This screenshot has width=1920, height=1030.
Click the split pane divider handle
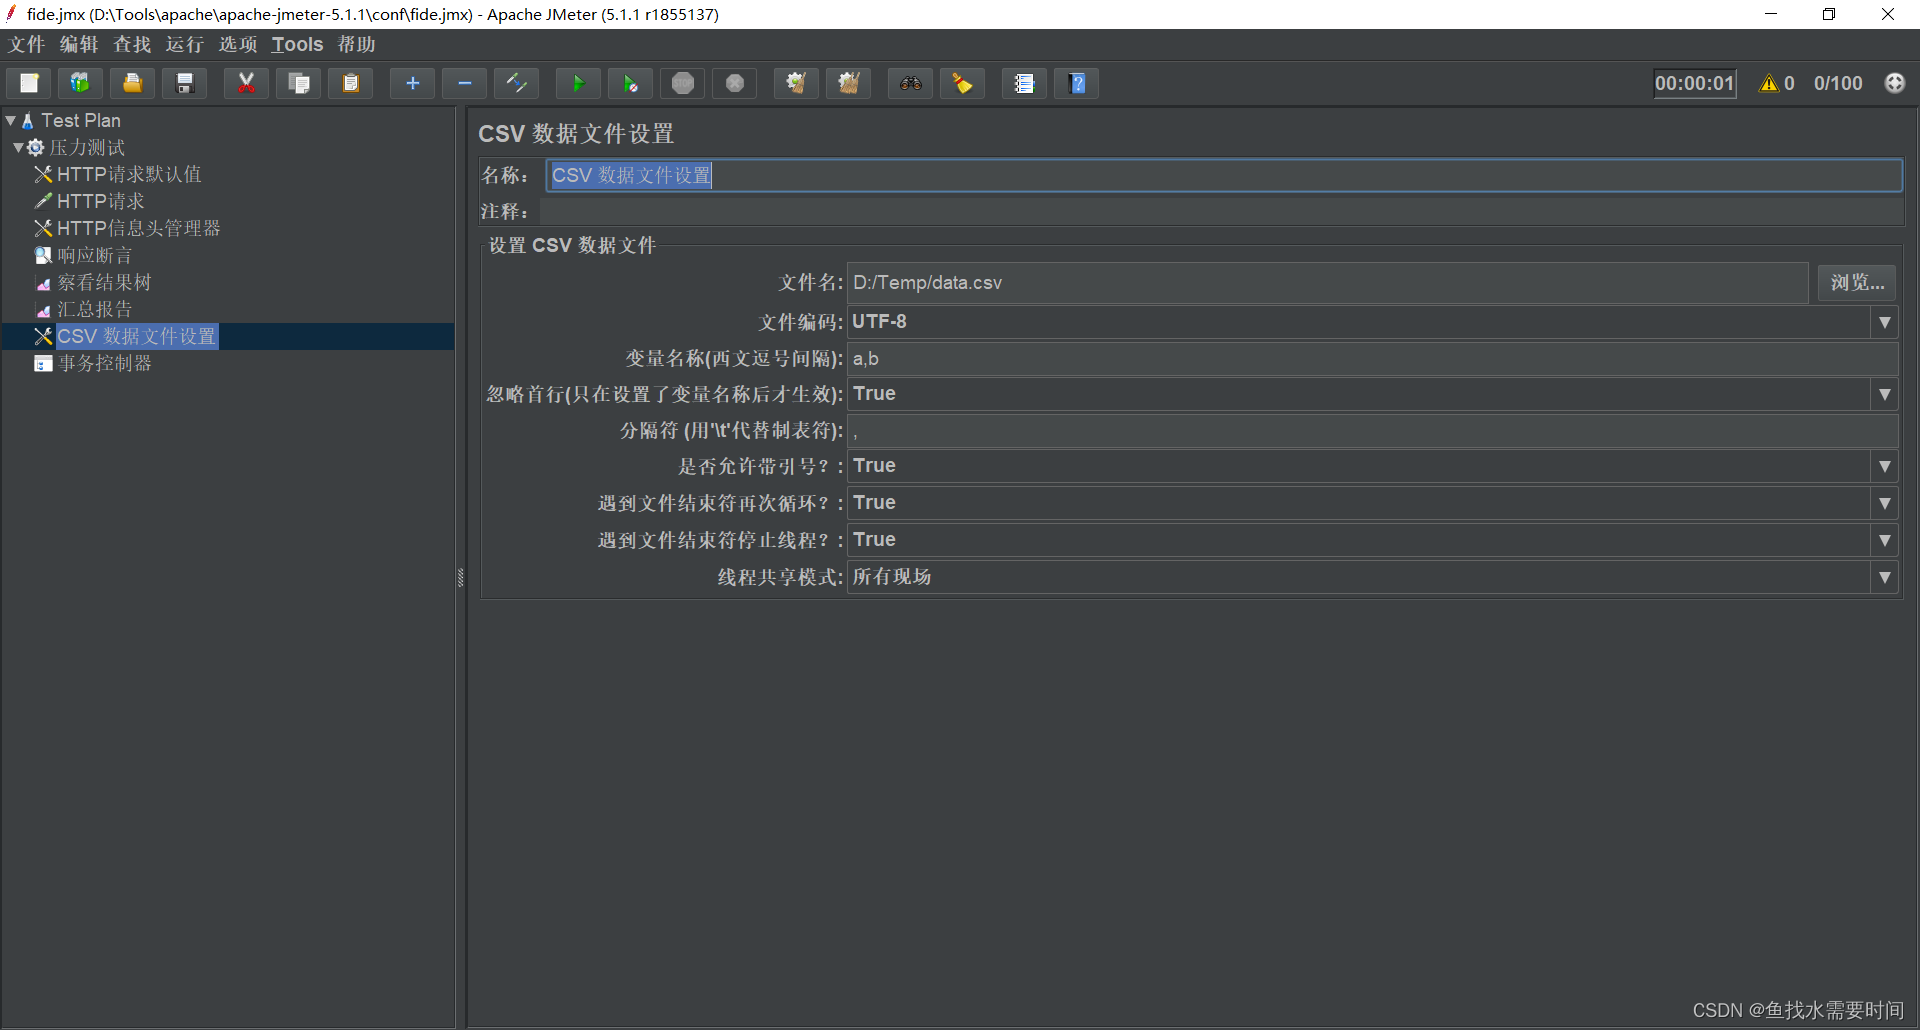coord(460,577)
